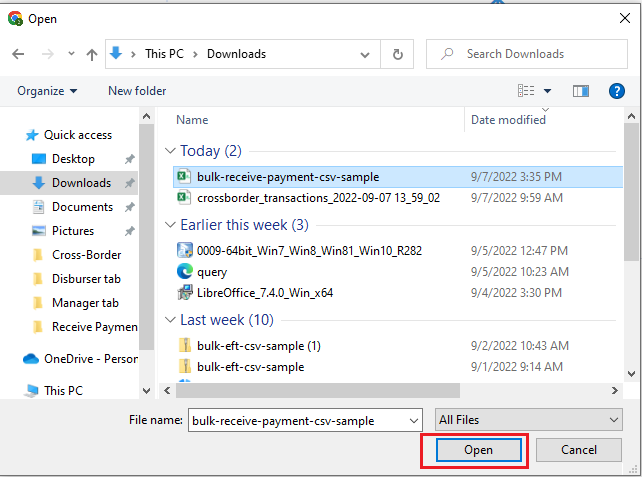Select Documents in Quick access
The image size is (642, 477).
pos(82,207)
